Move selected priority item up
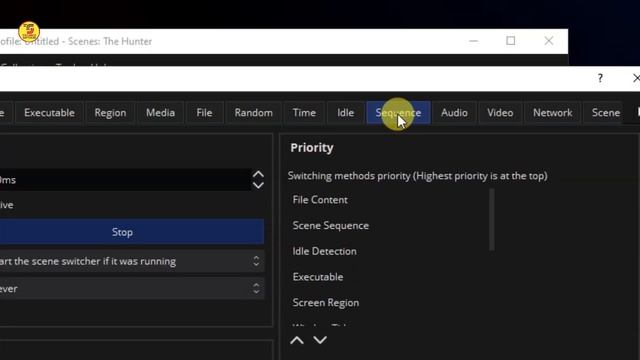Image resolution: width=640 pixels, height=360 pixels. pyautogui.click(x=297, y=340)
